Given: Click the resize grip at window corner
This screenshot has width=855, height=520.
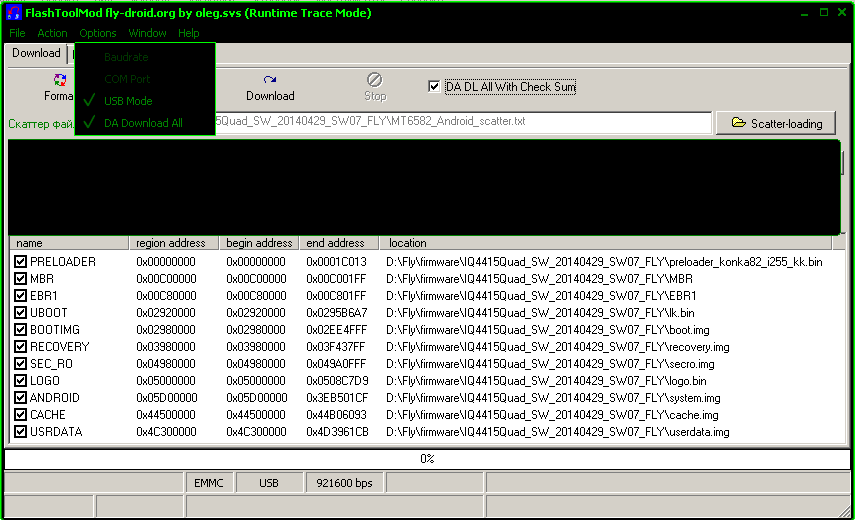Looking at the screenshot, I should [x=845, y=510].
